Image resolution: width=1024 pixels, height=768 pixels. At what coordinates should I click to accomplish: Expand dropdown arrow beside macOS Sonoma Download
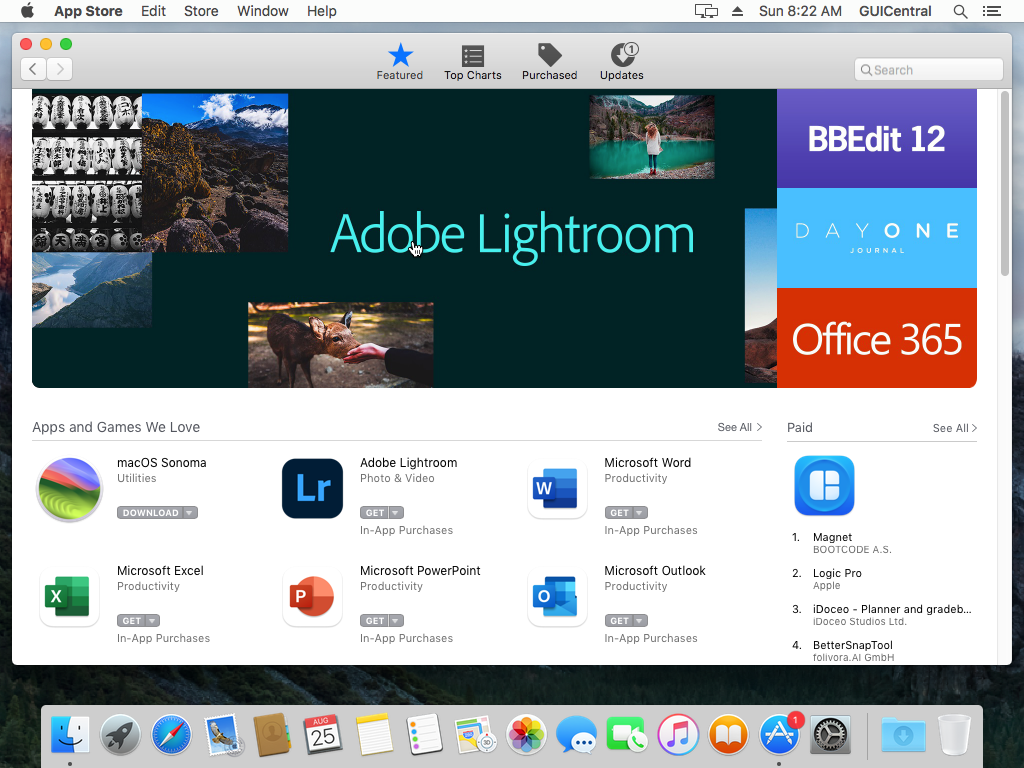click(189, 513)
